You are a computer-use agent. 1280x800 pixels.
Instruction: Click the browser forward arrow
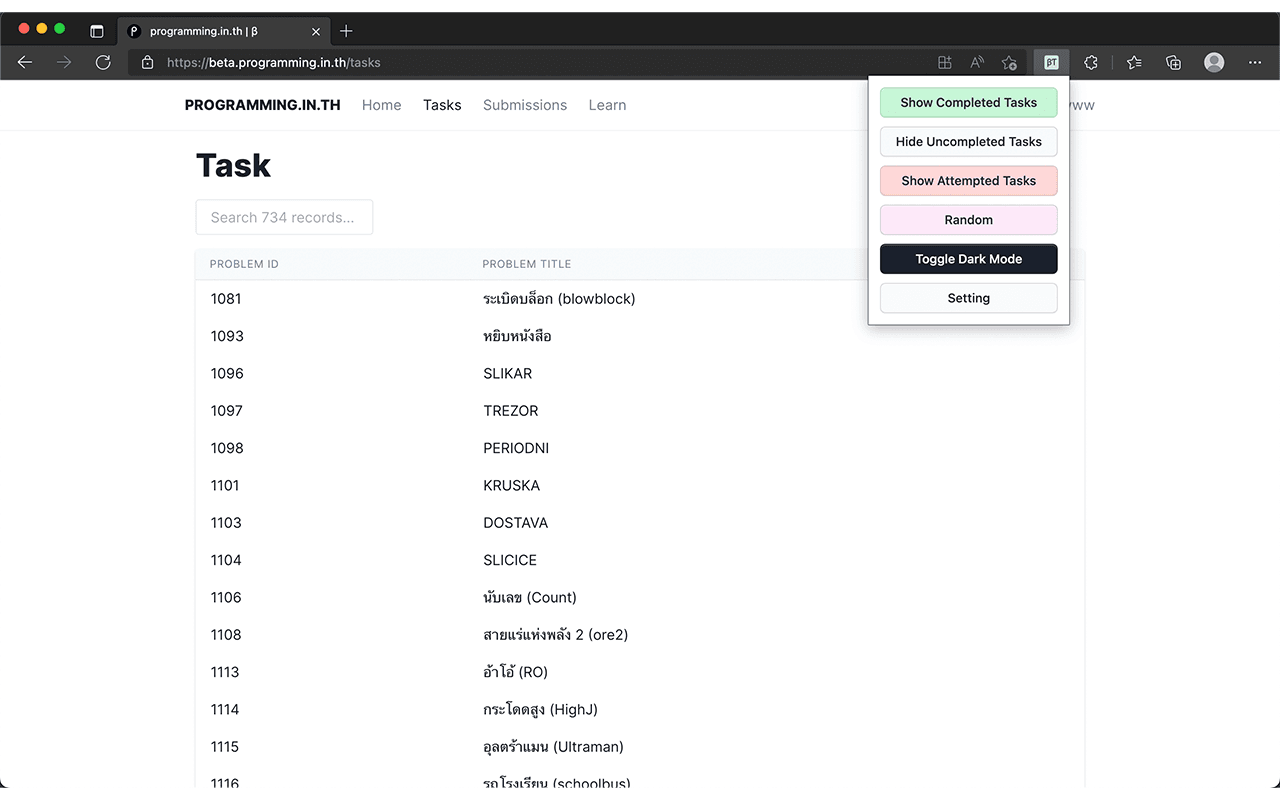coord(64,62)
